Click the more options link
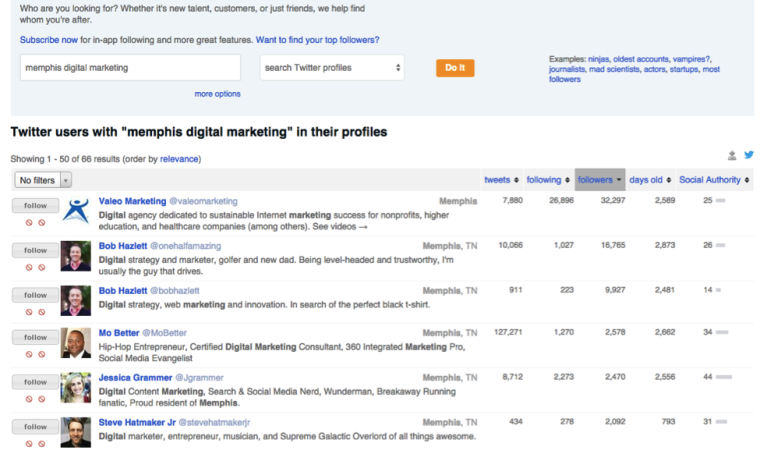 click(x=217, y=94)
